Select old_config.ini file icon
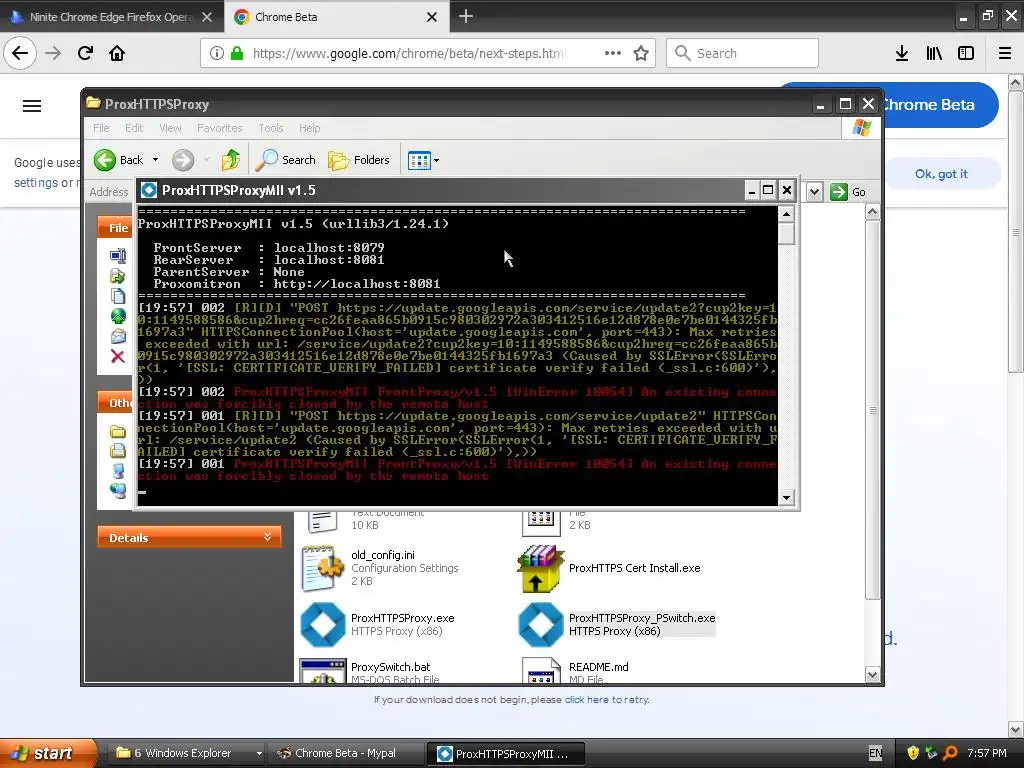 click(323, 568)
